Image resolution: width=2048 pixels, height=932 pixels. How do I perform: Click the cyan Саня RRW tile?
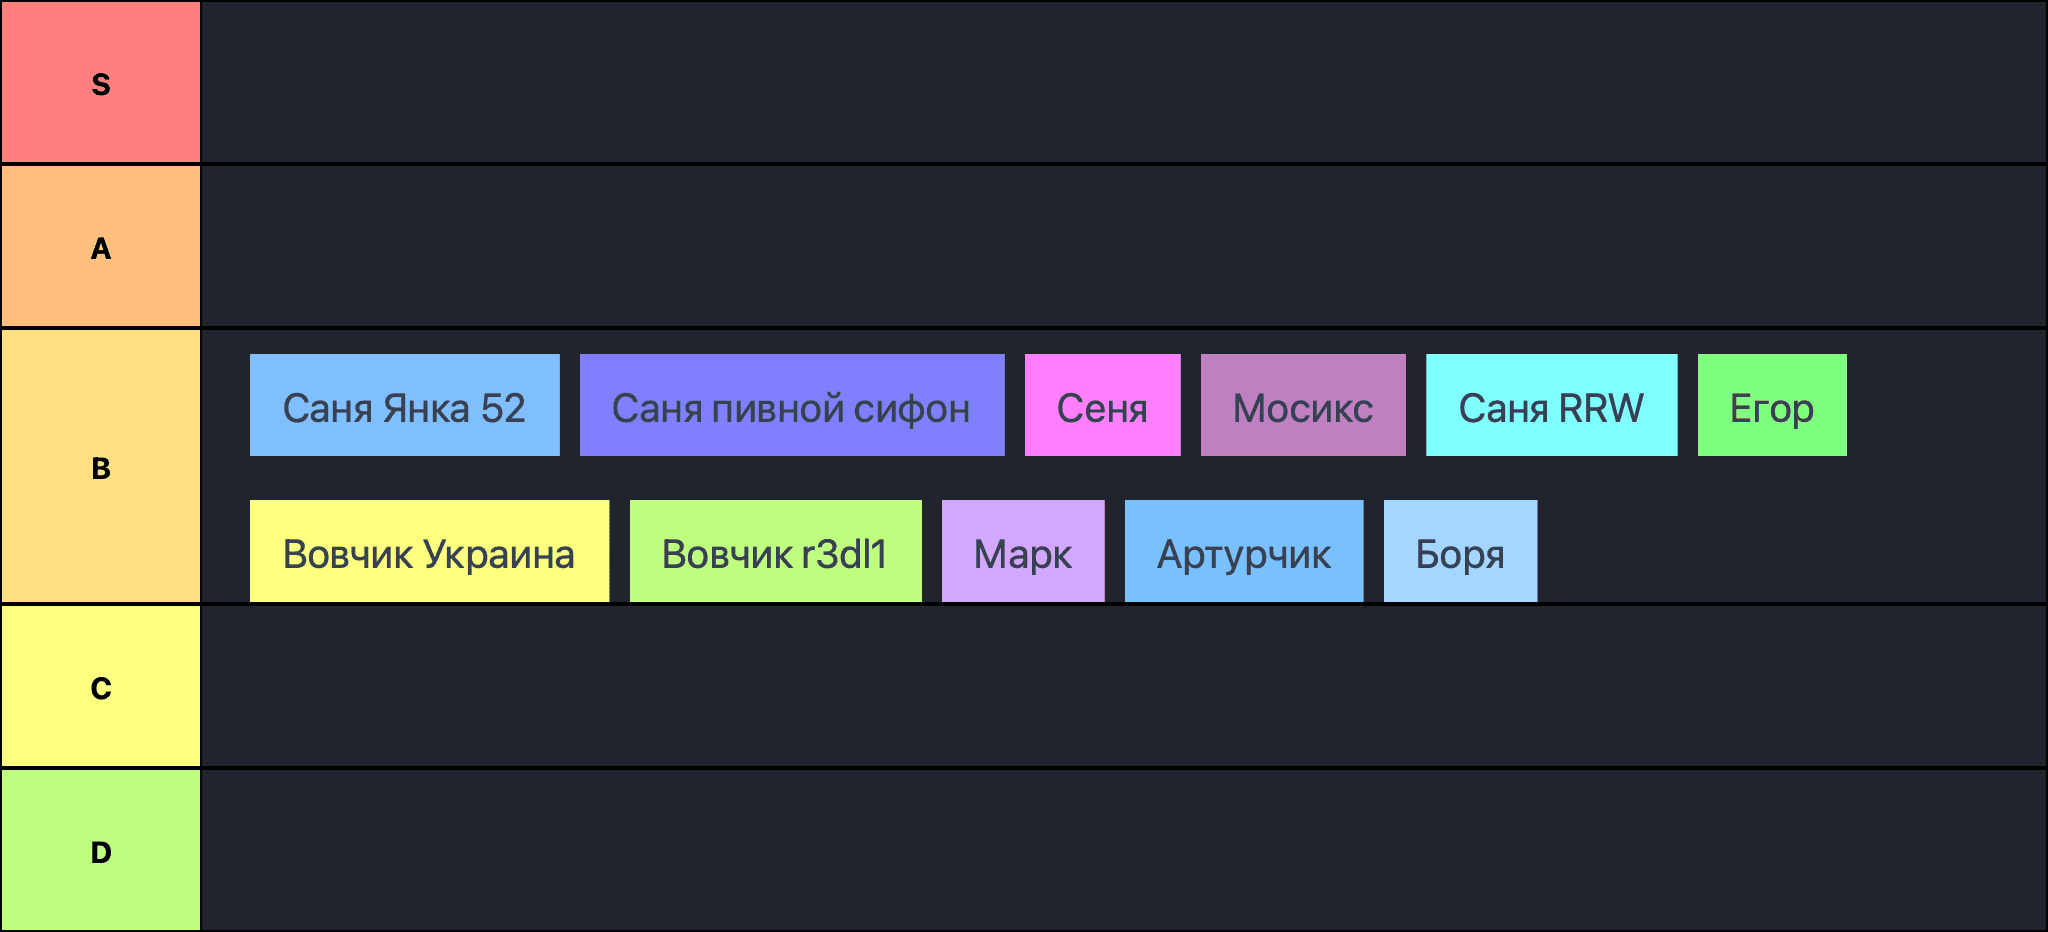[1551, 406]
